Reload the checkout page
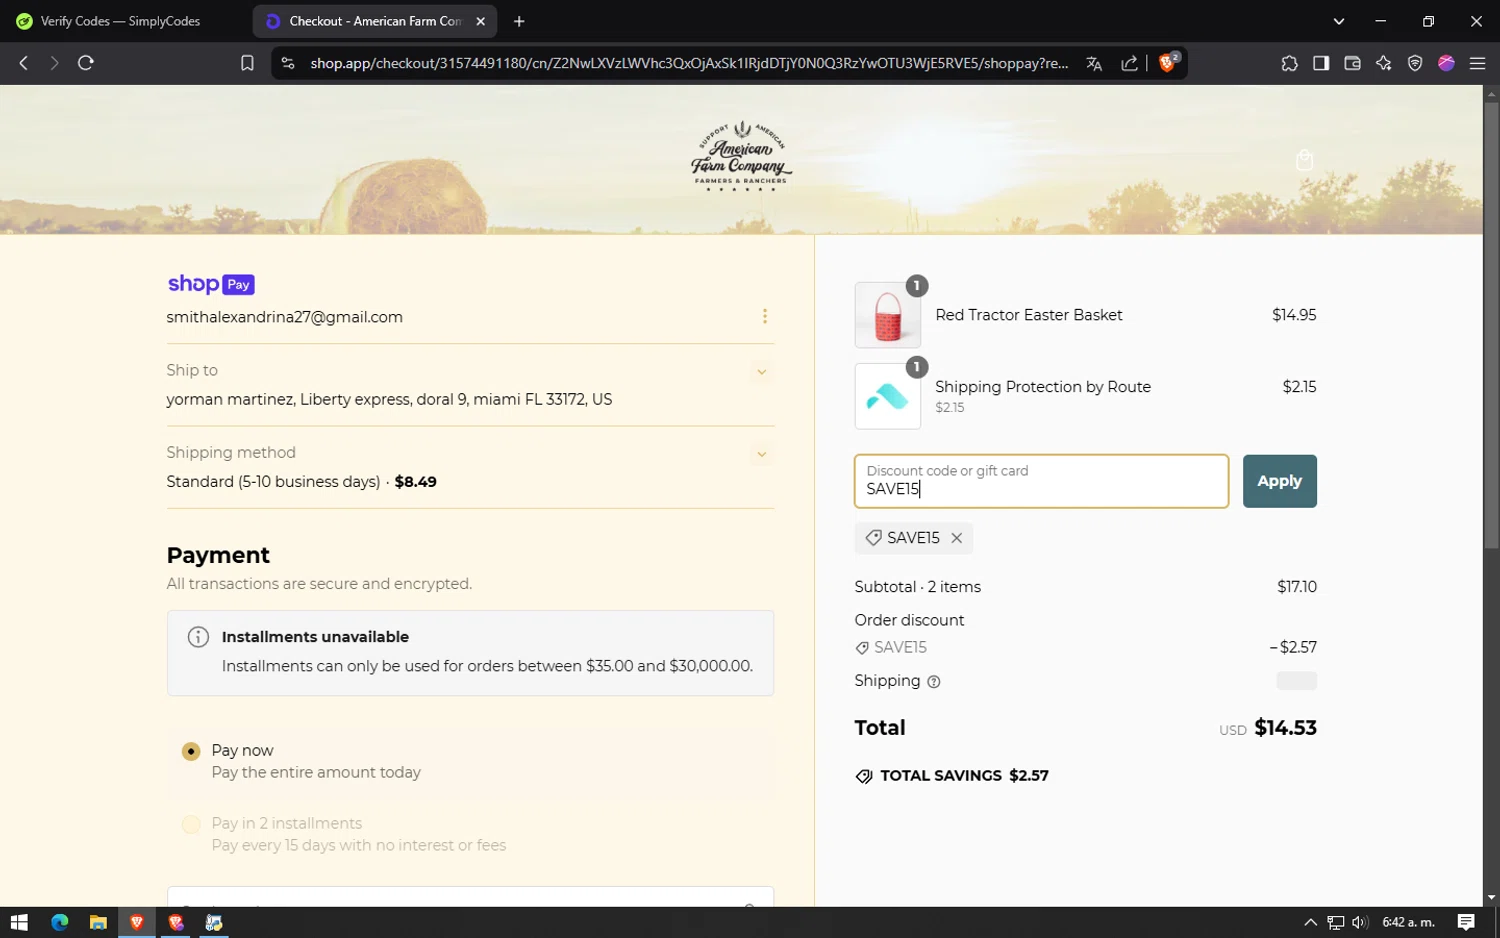The image size is (1500, 938). [86, 63]
